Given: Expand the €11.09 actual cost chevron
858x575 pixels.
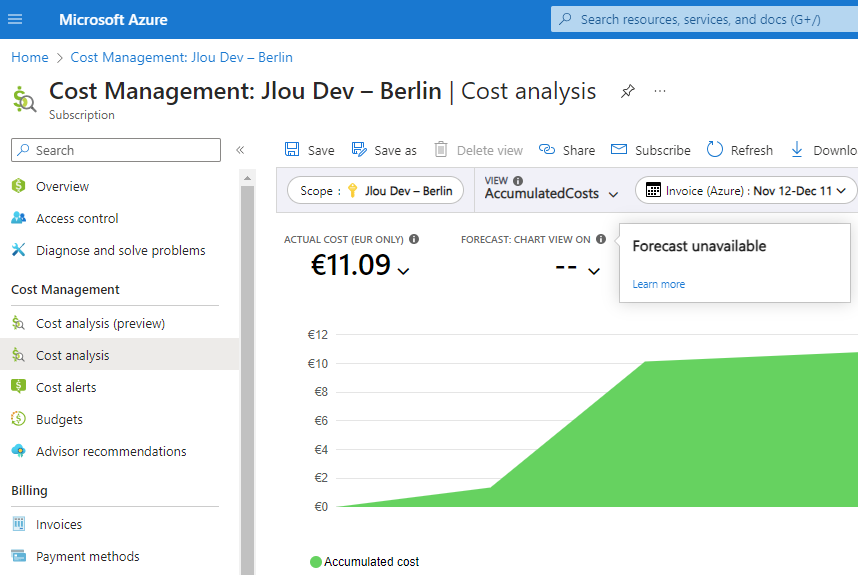Looking at the screenshot, I should coord(403,271).
